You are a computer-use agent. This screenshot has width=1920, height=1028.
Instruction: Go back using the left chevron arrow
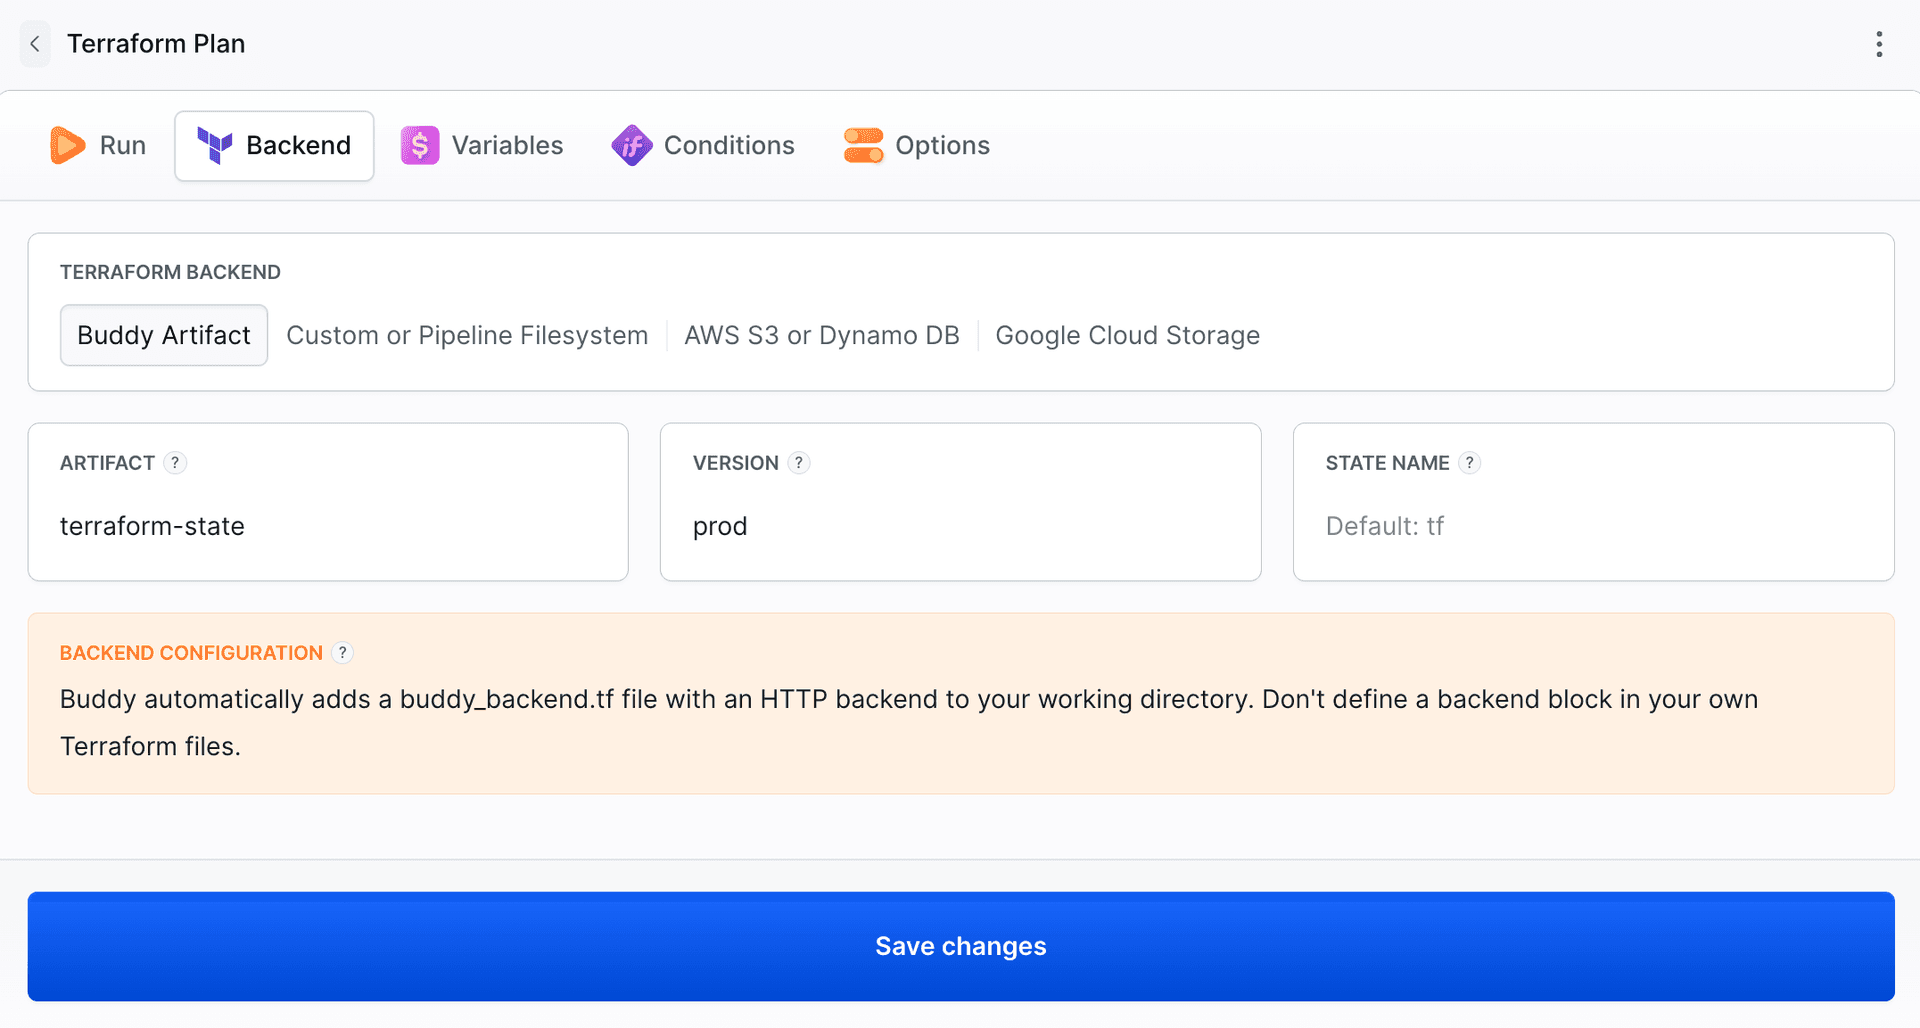35,44
